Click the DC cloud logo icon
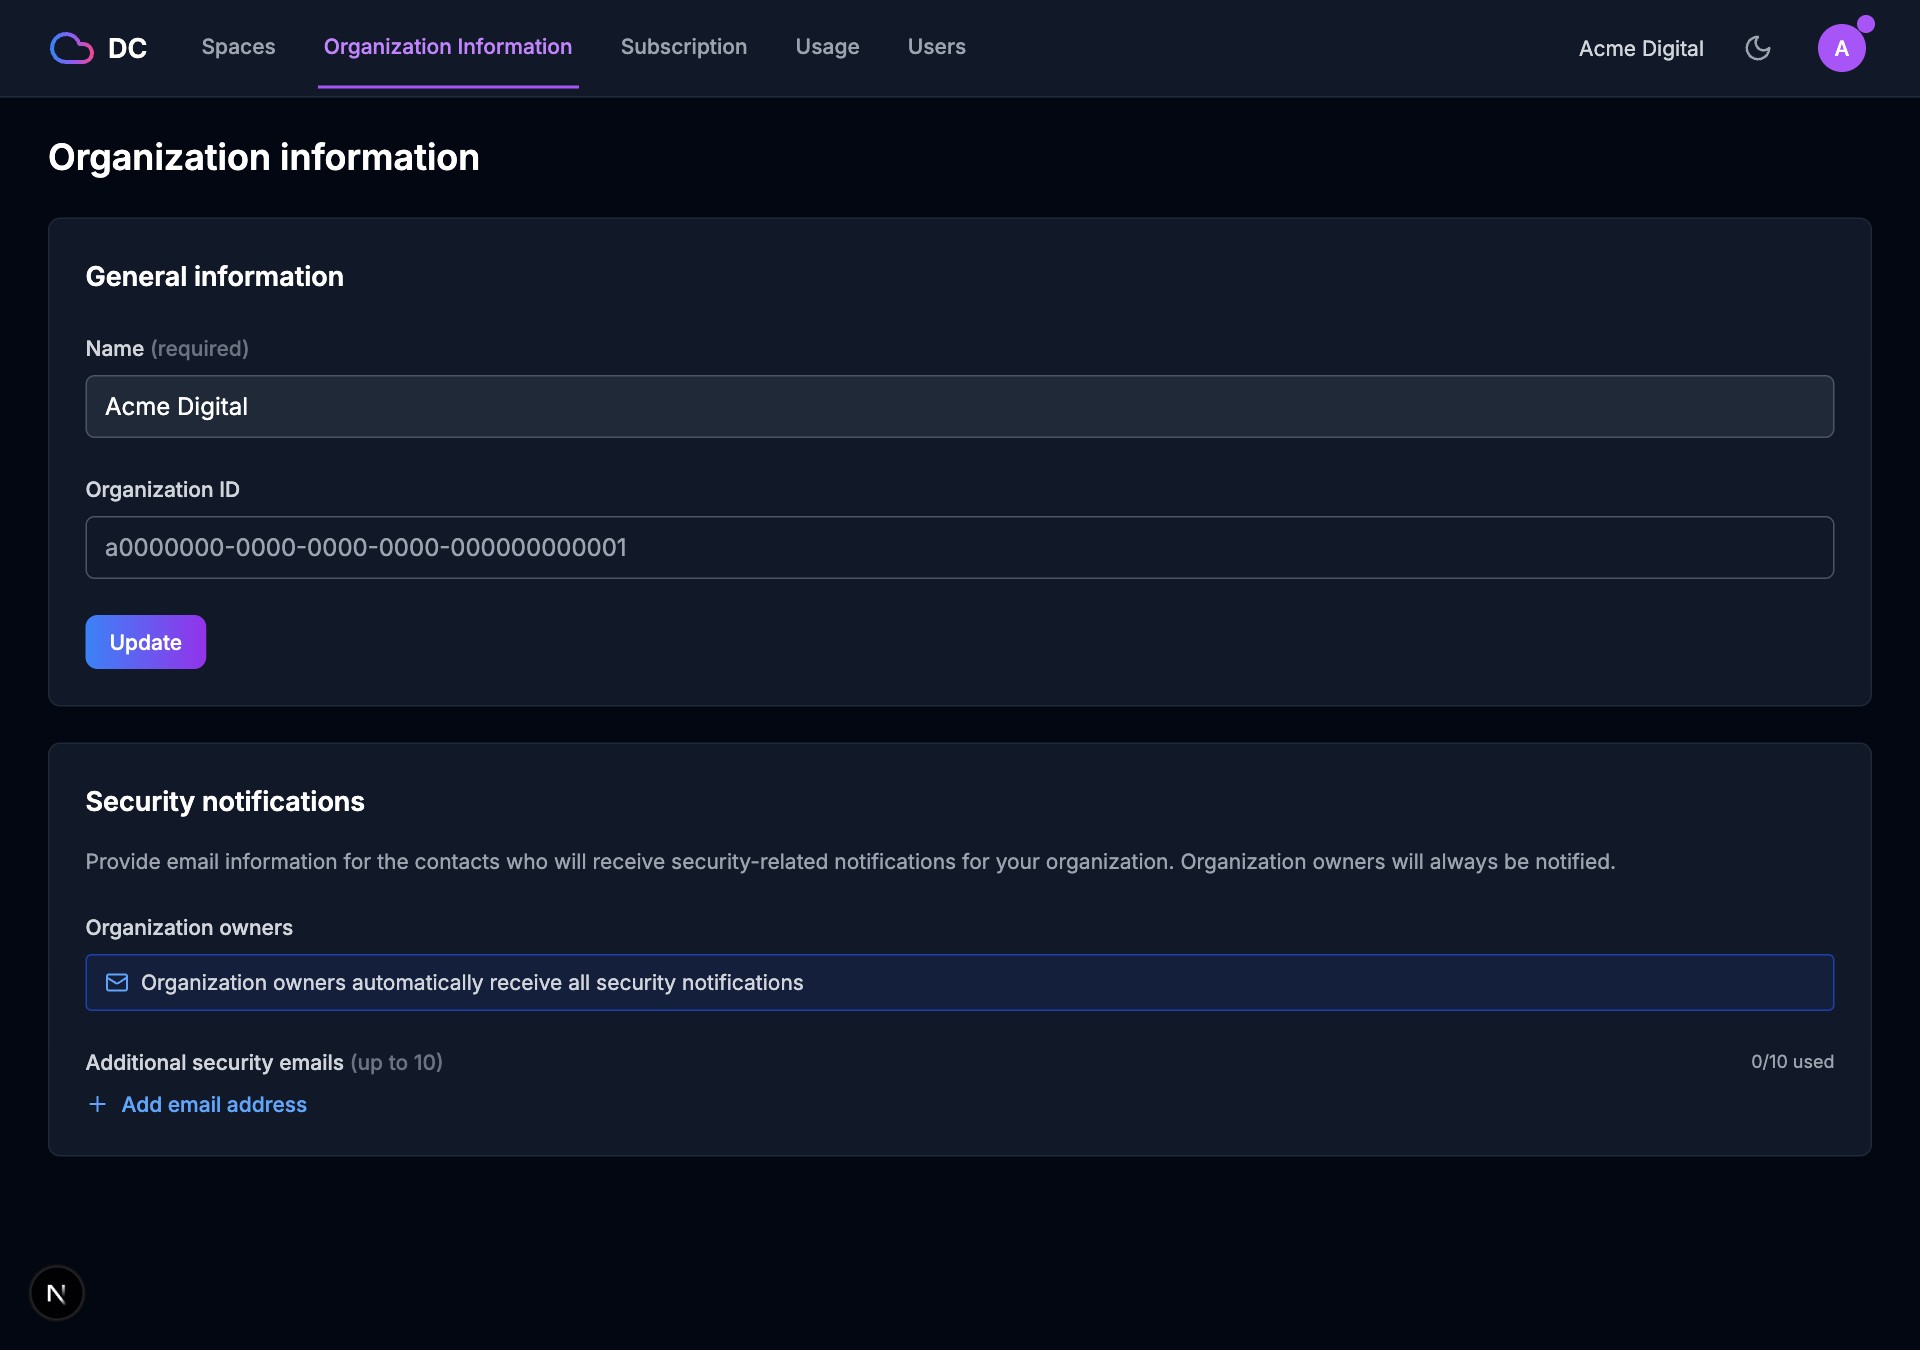Image resolution: width=1920 pixels, height=1350 pixels. coord(71,48)
